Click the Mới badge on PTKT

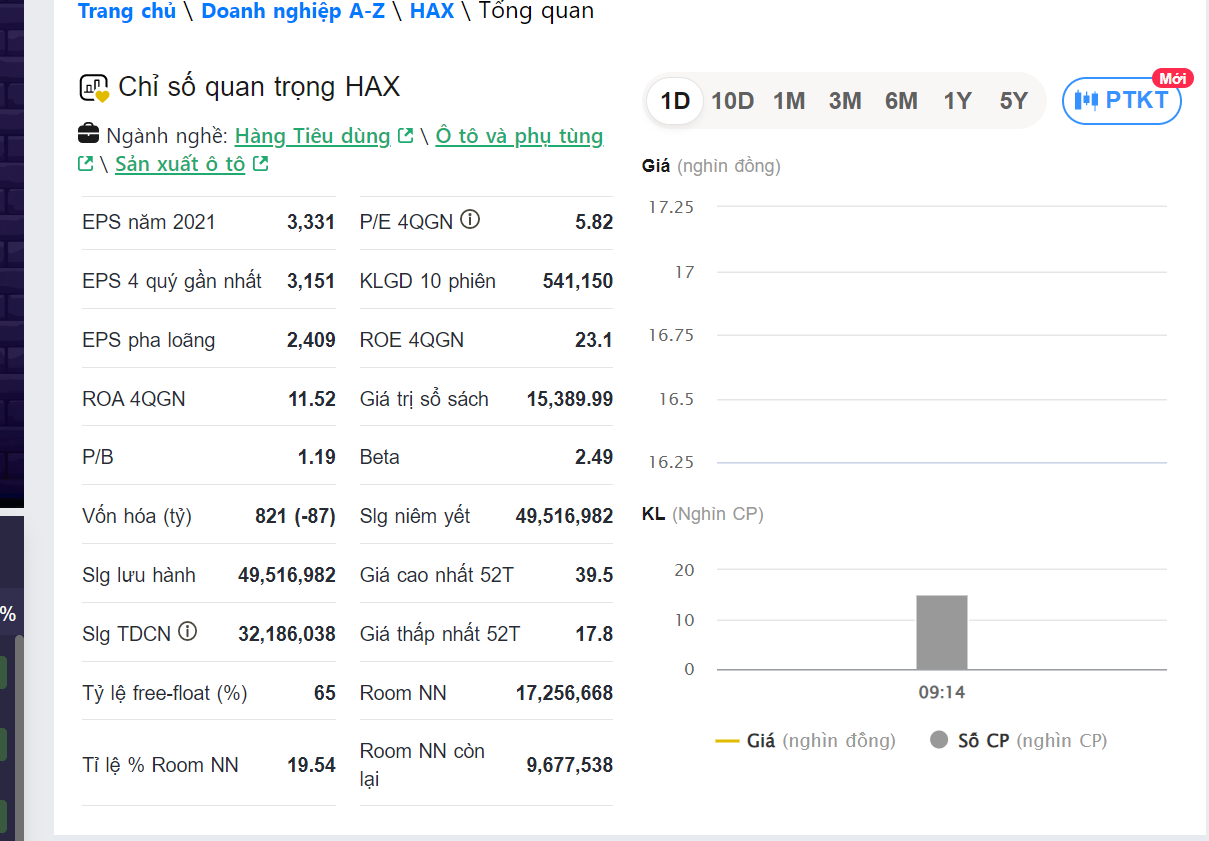pos(1173,78)
